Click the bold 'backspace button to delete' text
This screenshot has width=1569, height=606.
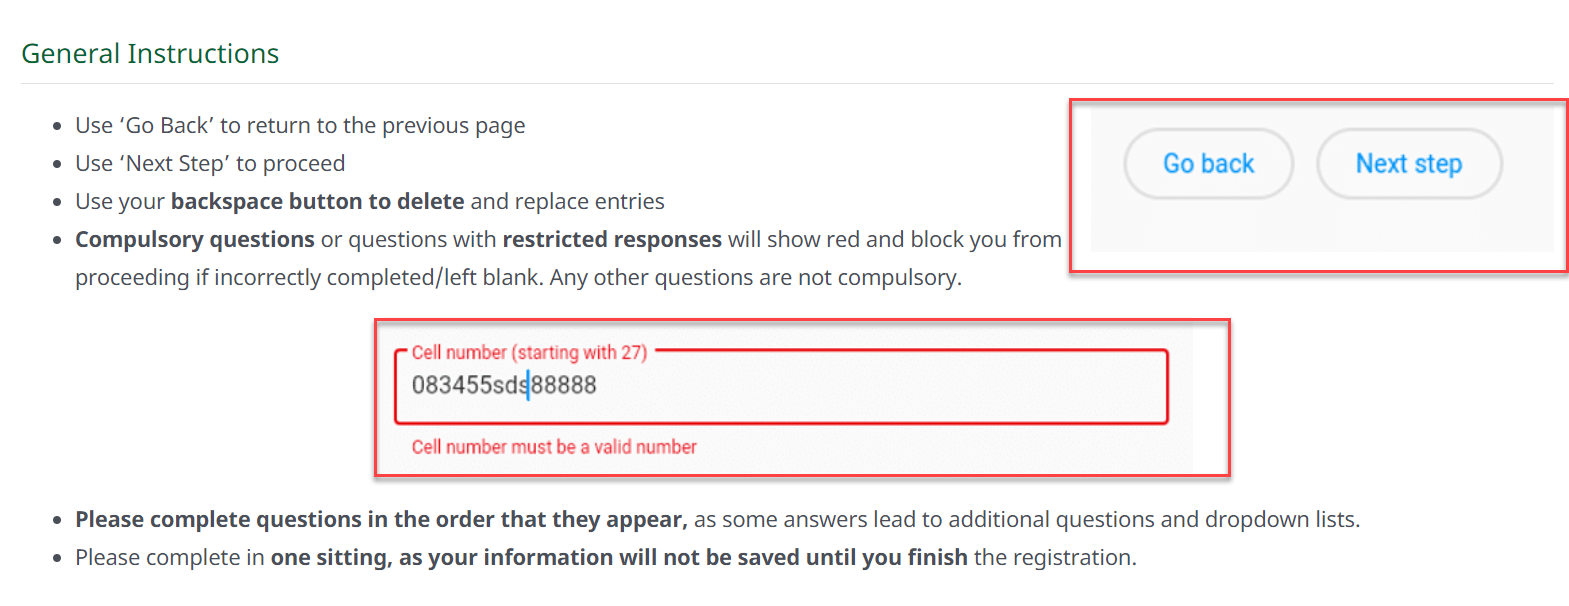coord(317,202)
